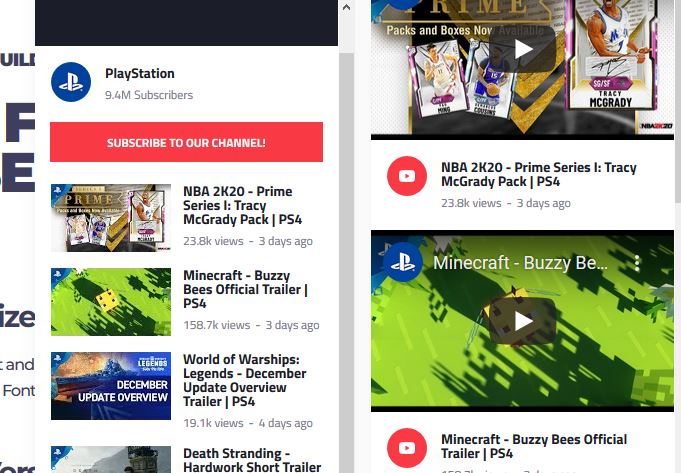
Task: Click YouTube icon beside NBA 2K20 card title
Action: pyautogui.click(x=407, y=176)
